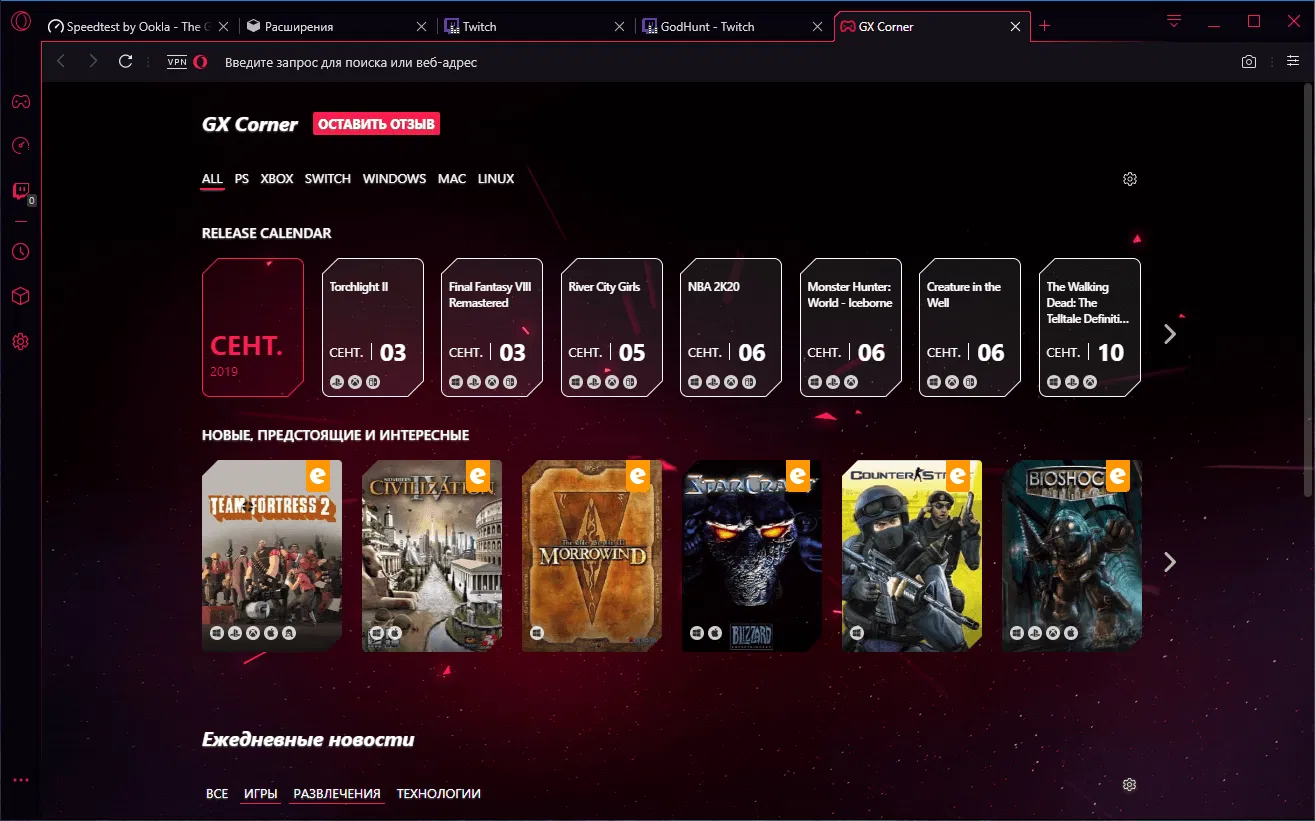The image size is (1315, 821).
Task: Select the WINDOWS platform filter
Action: (395, 179)
